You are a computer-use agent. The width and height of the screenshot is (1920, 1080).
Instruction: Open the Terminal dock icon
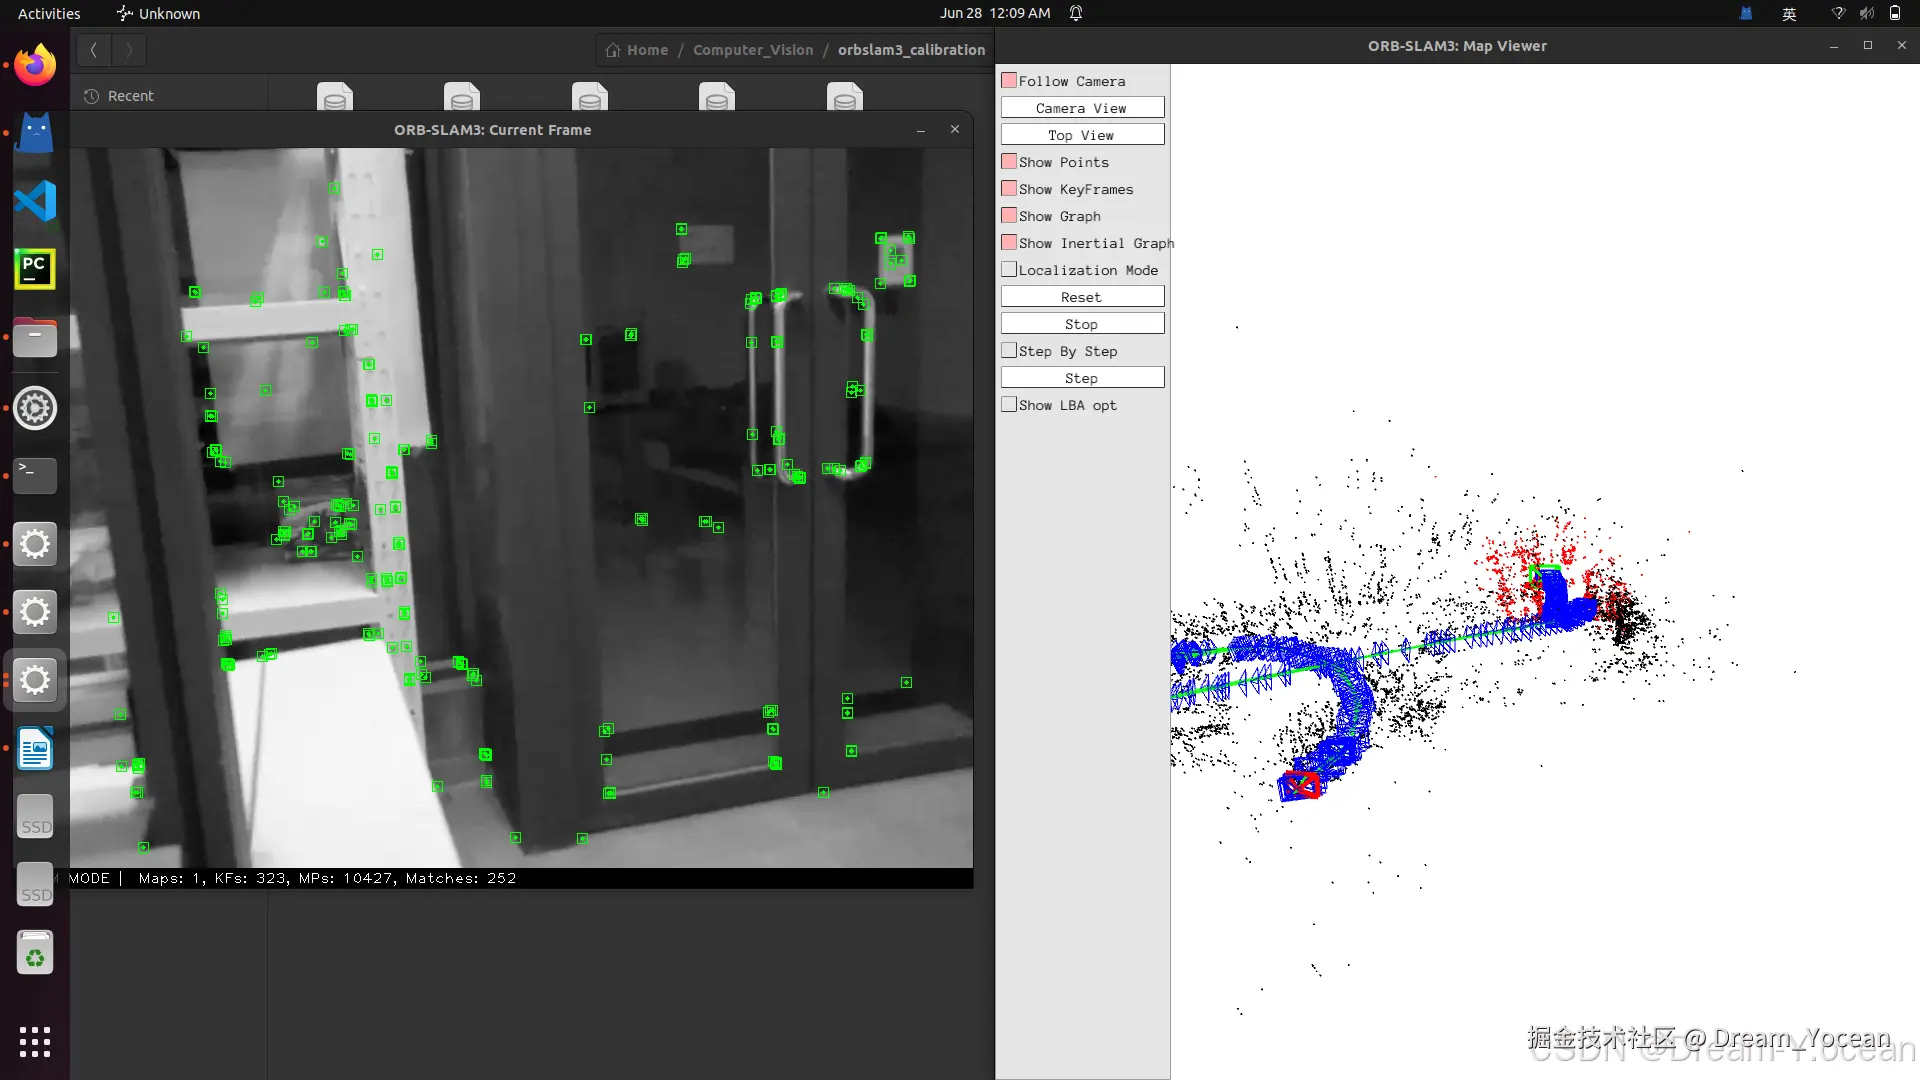pos(35,475)
